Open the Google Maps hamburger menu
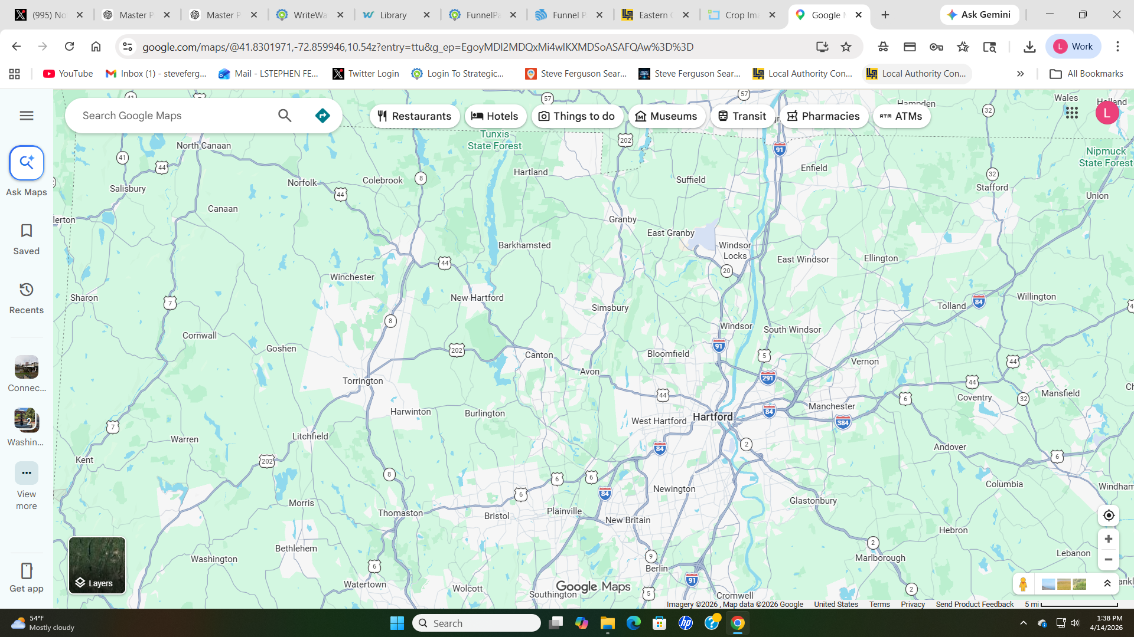1134x637 pixels. pyautogui.click(x=27, y=116)
